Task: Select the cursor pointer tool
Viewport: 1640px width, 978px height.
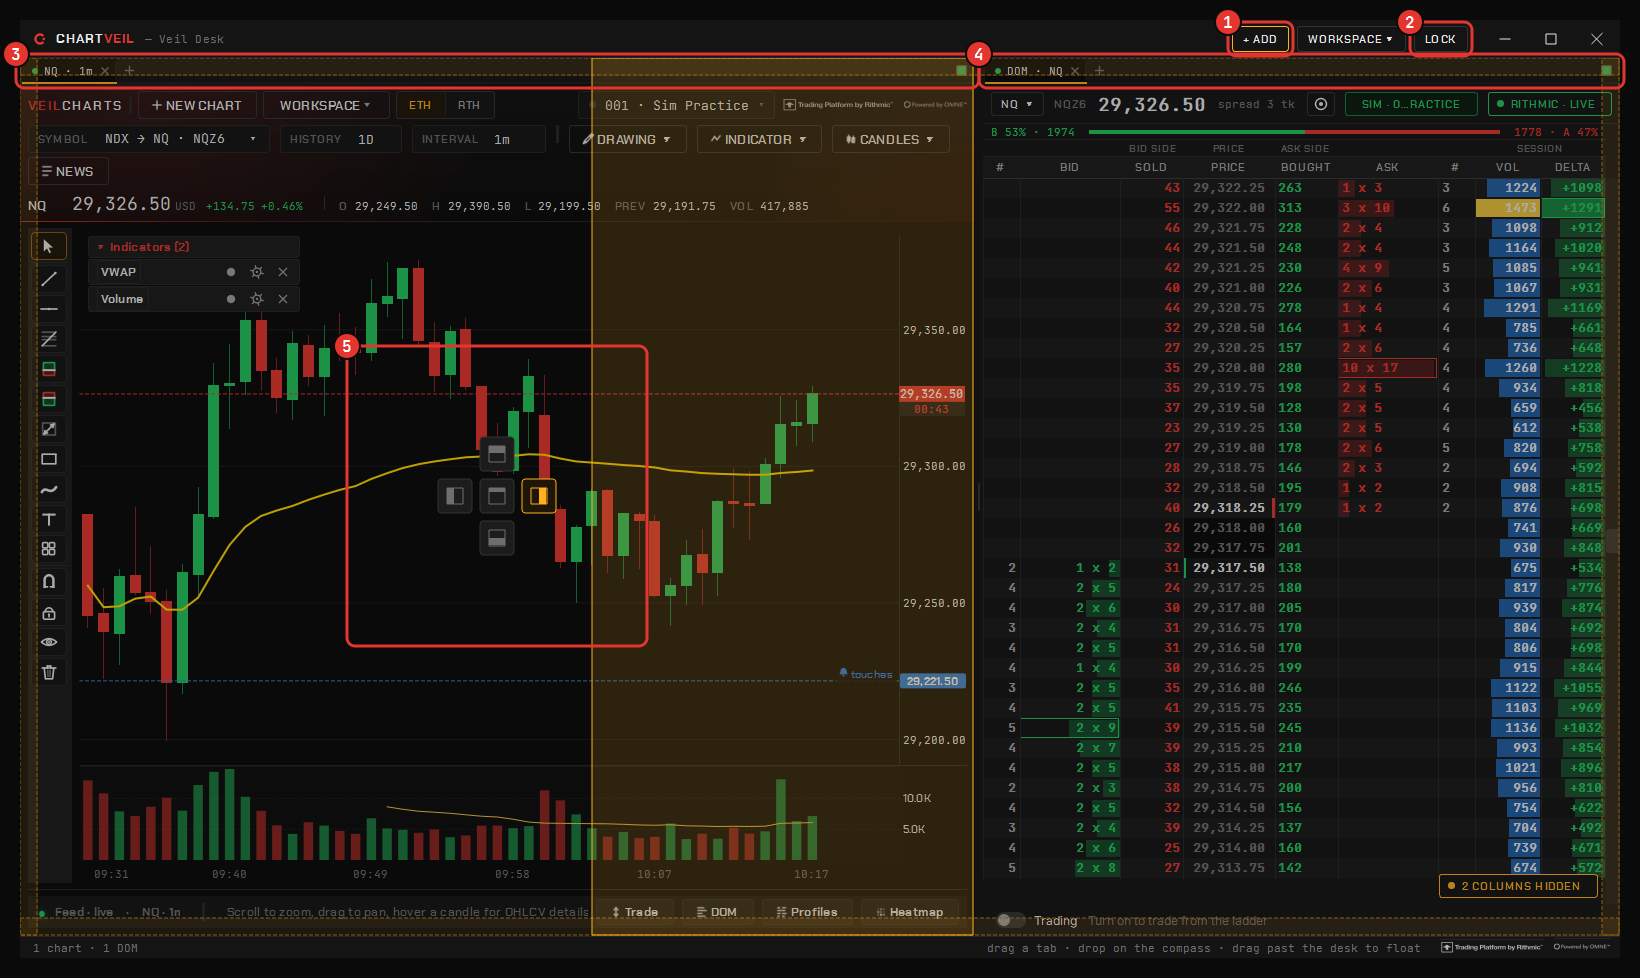Action: [48, 246]
